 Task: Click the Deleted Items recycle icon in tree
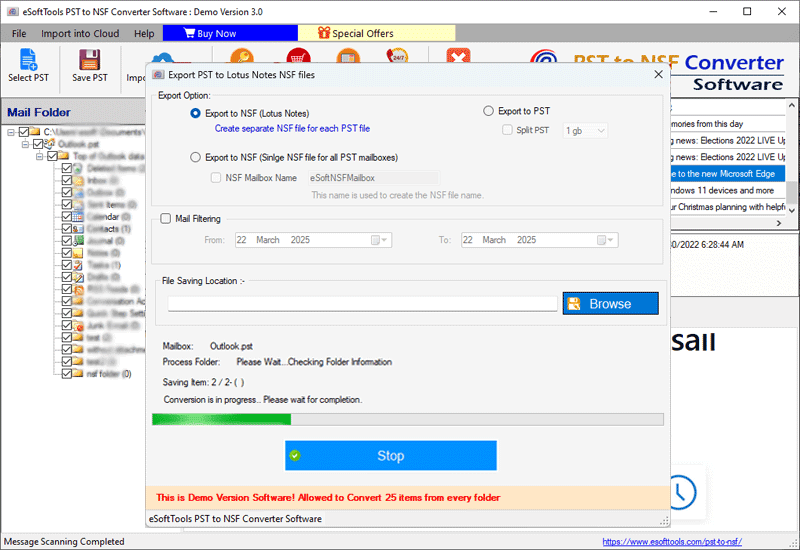pyautogui.click(x=78, y=168)
